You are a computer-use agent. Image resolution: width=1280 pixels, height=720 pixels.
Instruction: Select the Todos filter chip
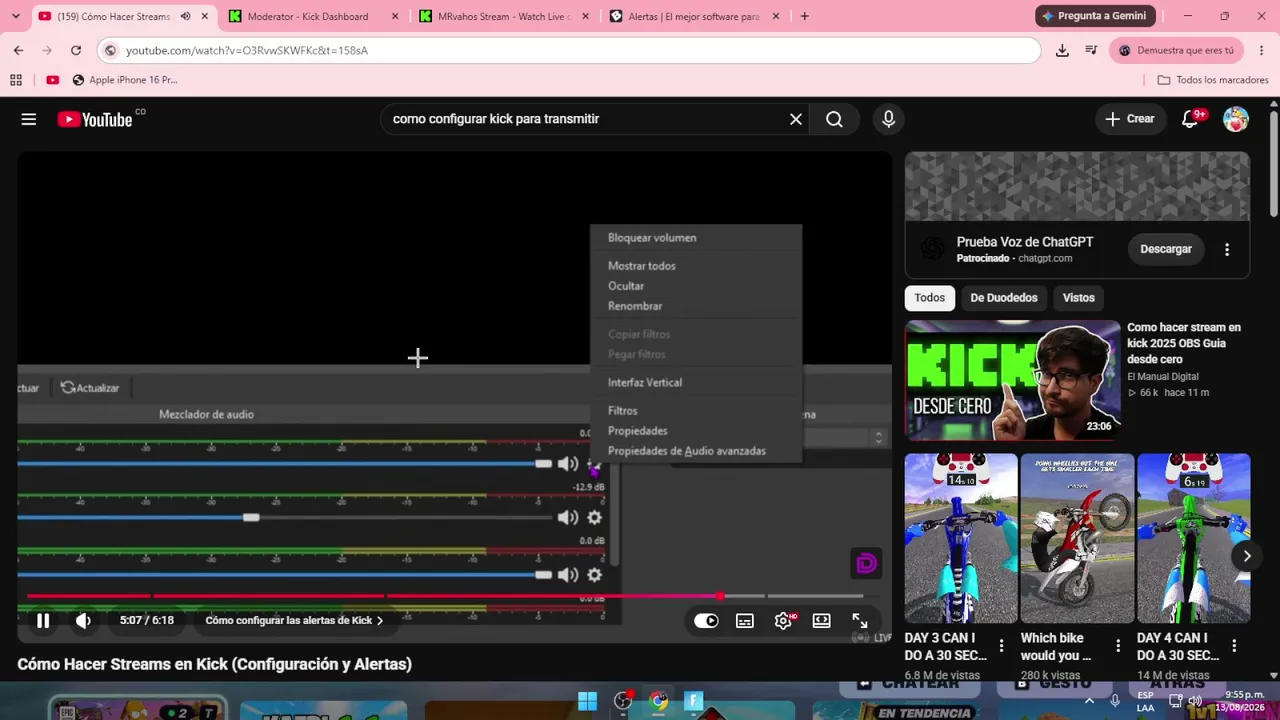tap(929, 298)
